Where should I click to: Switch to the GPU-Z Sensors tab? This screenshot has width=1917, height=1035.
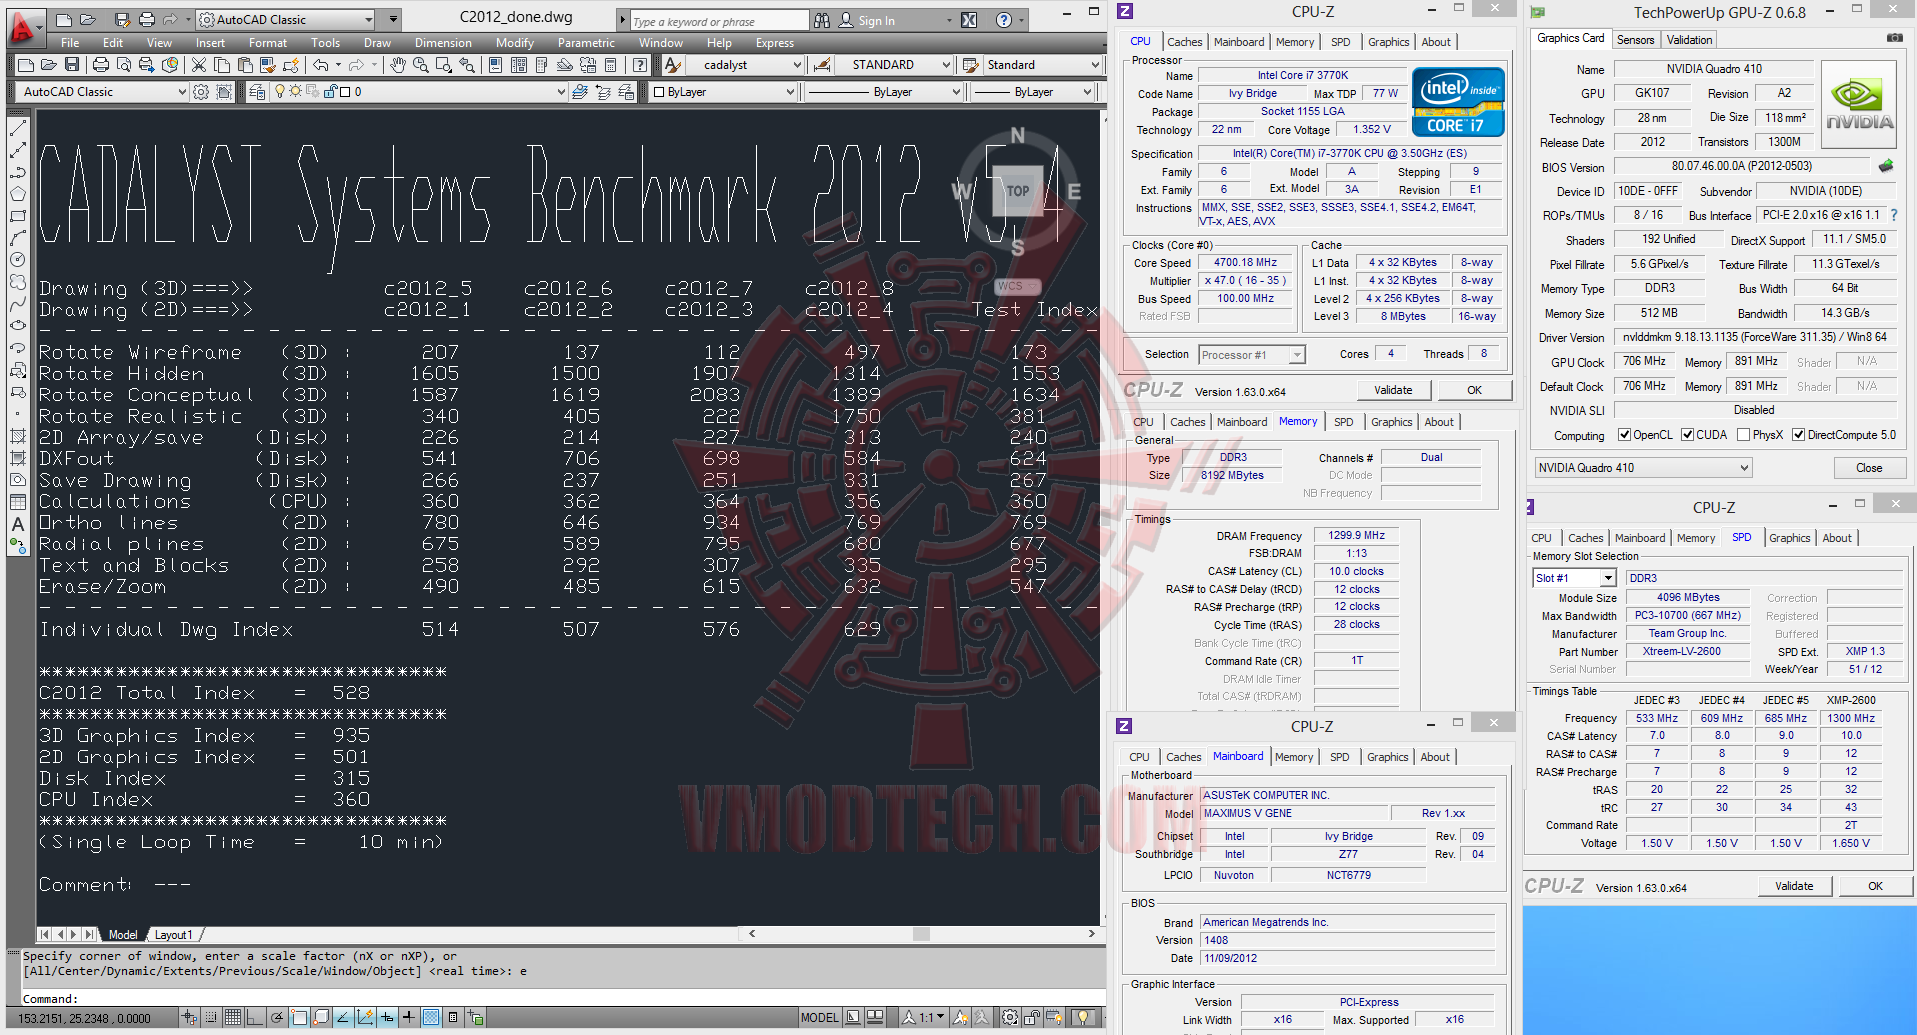click(x=1635, y=40)
